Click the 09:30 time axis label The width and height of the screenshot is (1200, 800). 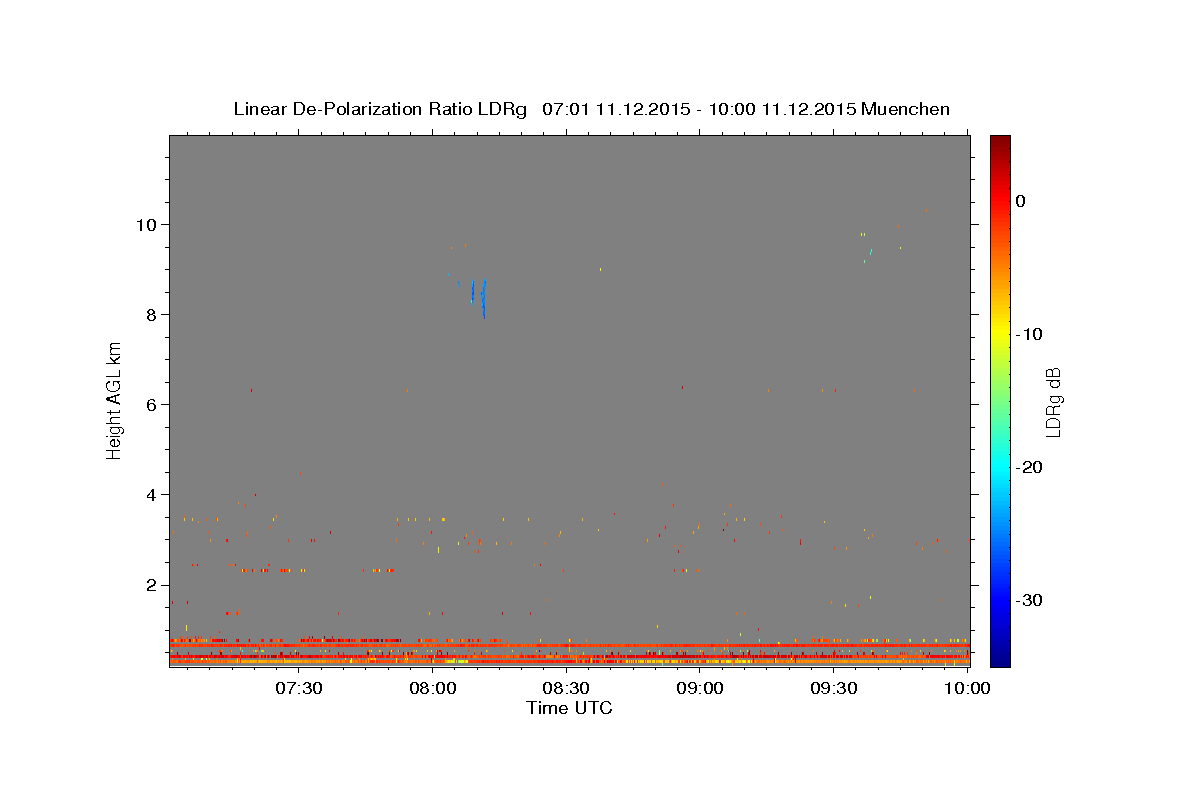tap(834, 688)
